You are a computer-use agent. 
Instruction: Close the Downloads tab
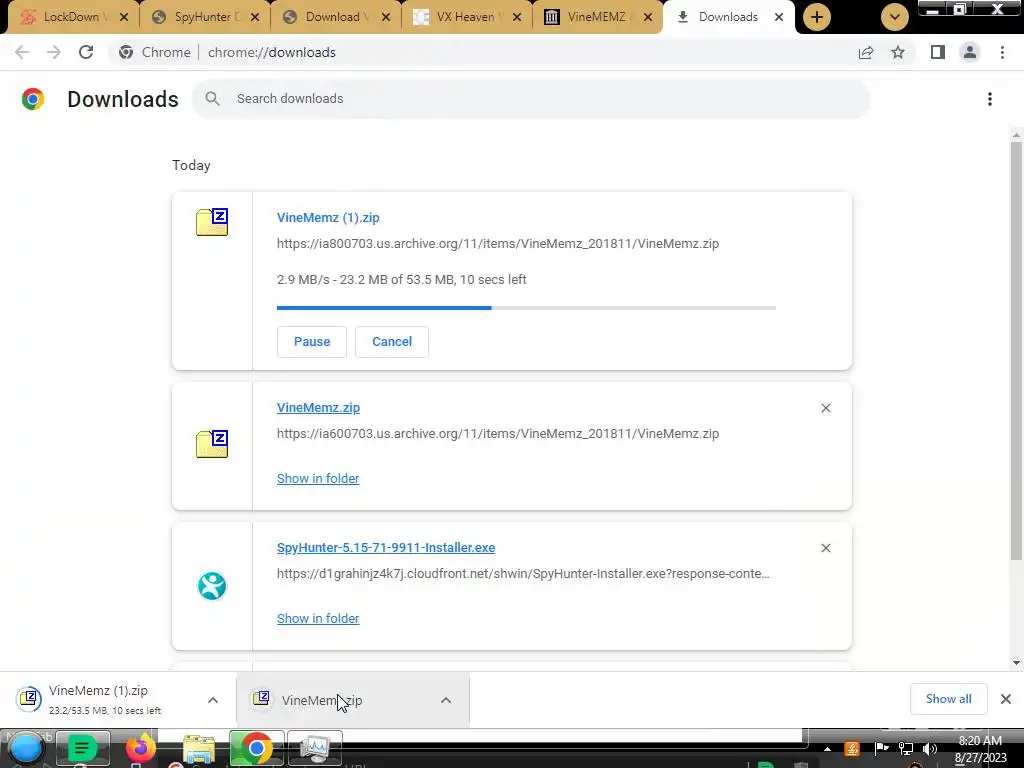(778, 17)
